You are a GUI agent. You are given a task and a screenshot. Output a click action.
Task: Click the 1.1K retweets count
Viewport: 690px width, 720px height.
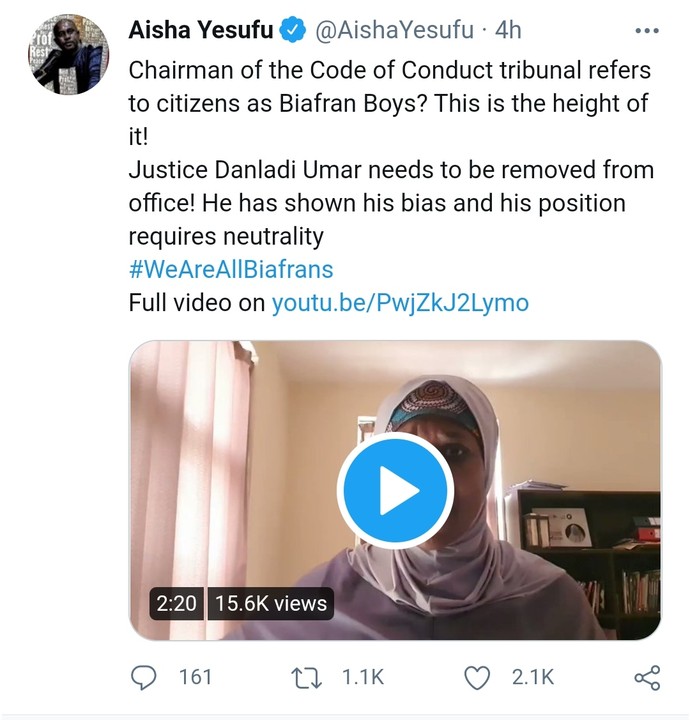pyautogui.click(x=362, y=677)
